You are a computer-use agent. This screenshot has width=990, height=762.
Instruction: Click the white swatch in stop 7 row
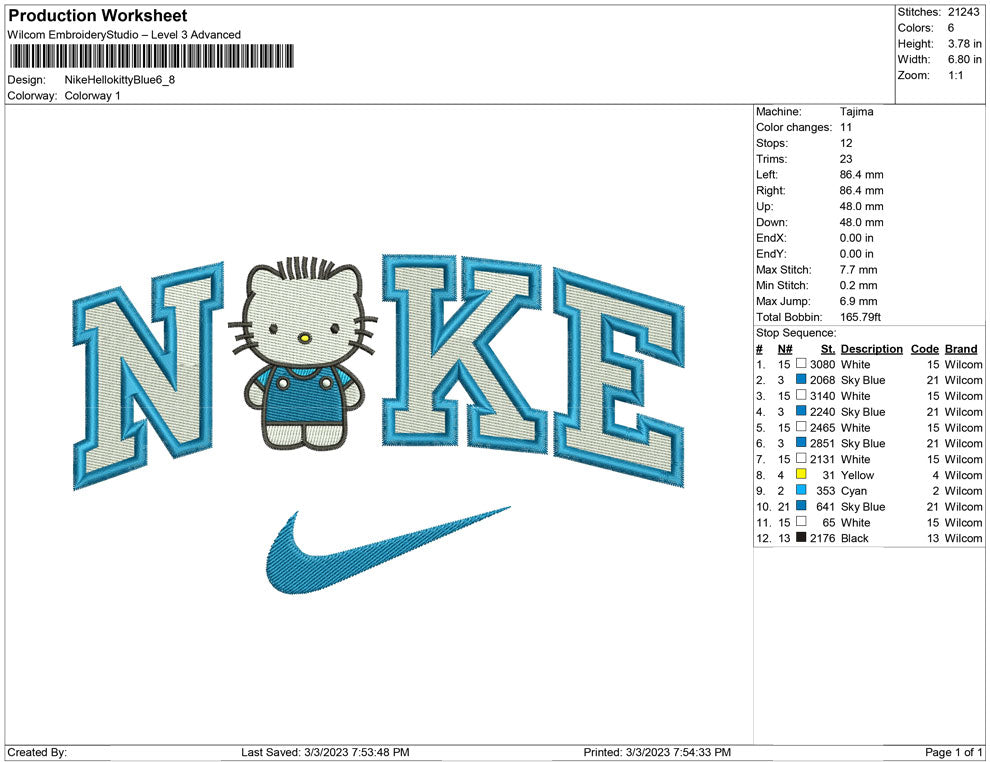click(x=801, y=458)
